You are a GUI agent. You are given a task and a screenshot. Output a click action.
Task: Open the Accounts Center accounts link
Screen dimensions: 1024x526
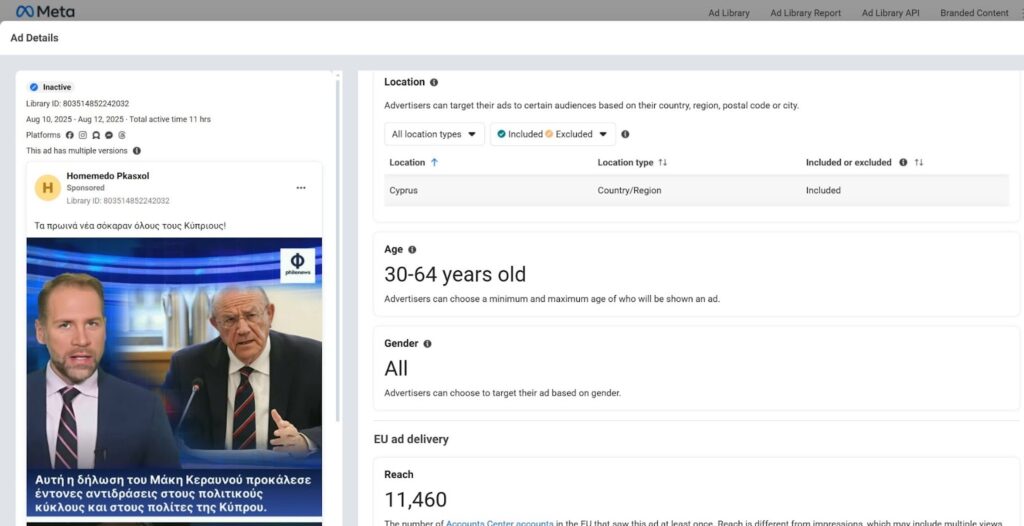[500, 523]
